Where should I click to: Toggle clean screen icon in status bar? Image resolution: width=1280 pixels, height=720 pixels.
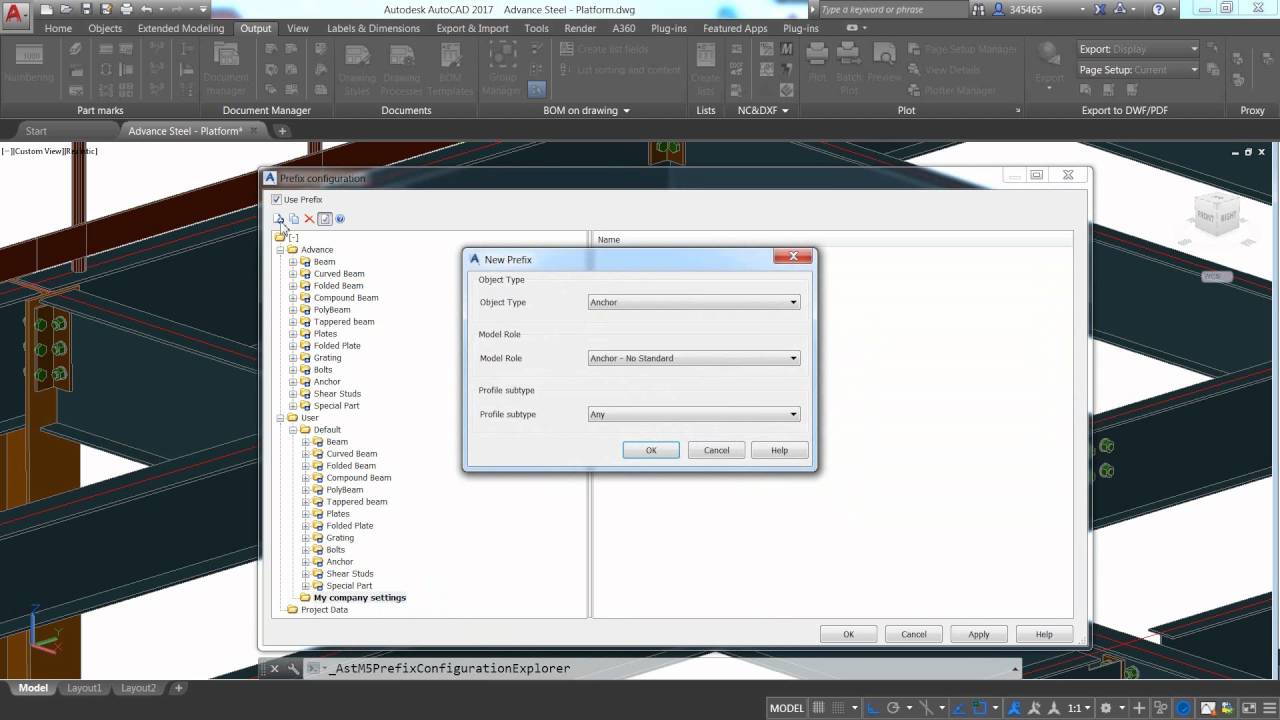click(1249, 708)
